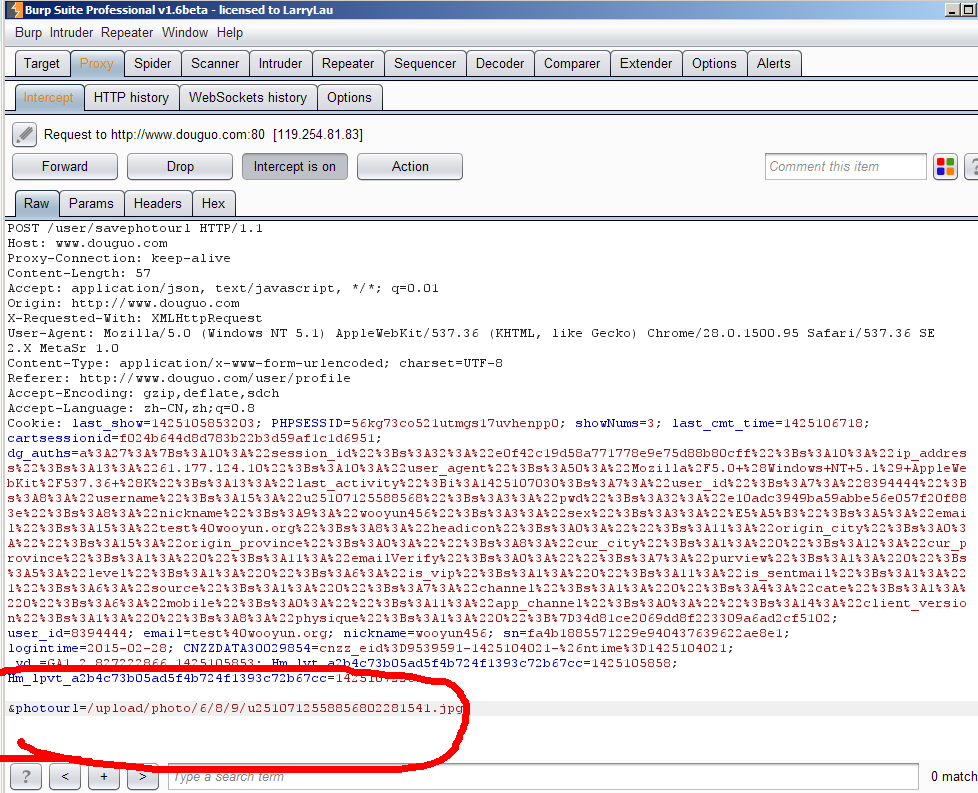Click the Burp Suite title bar logo
The width and height of the screenshot is (978, 793).
tap(14, 9)
